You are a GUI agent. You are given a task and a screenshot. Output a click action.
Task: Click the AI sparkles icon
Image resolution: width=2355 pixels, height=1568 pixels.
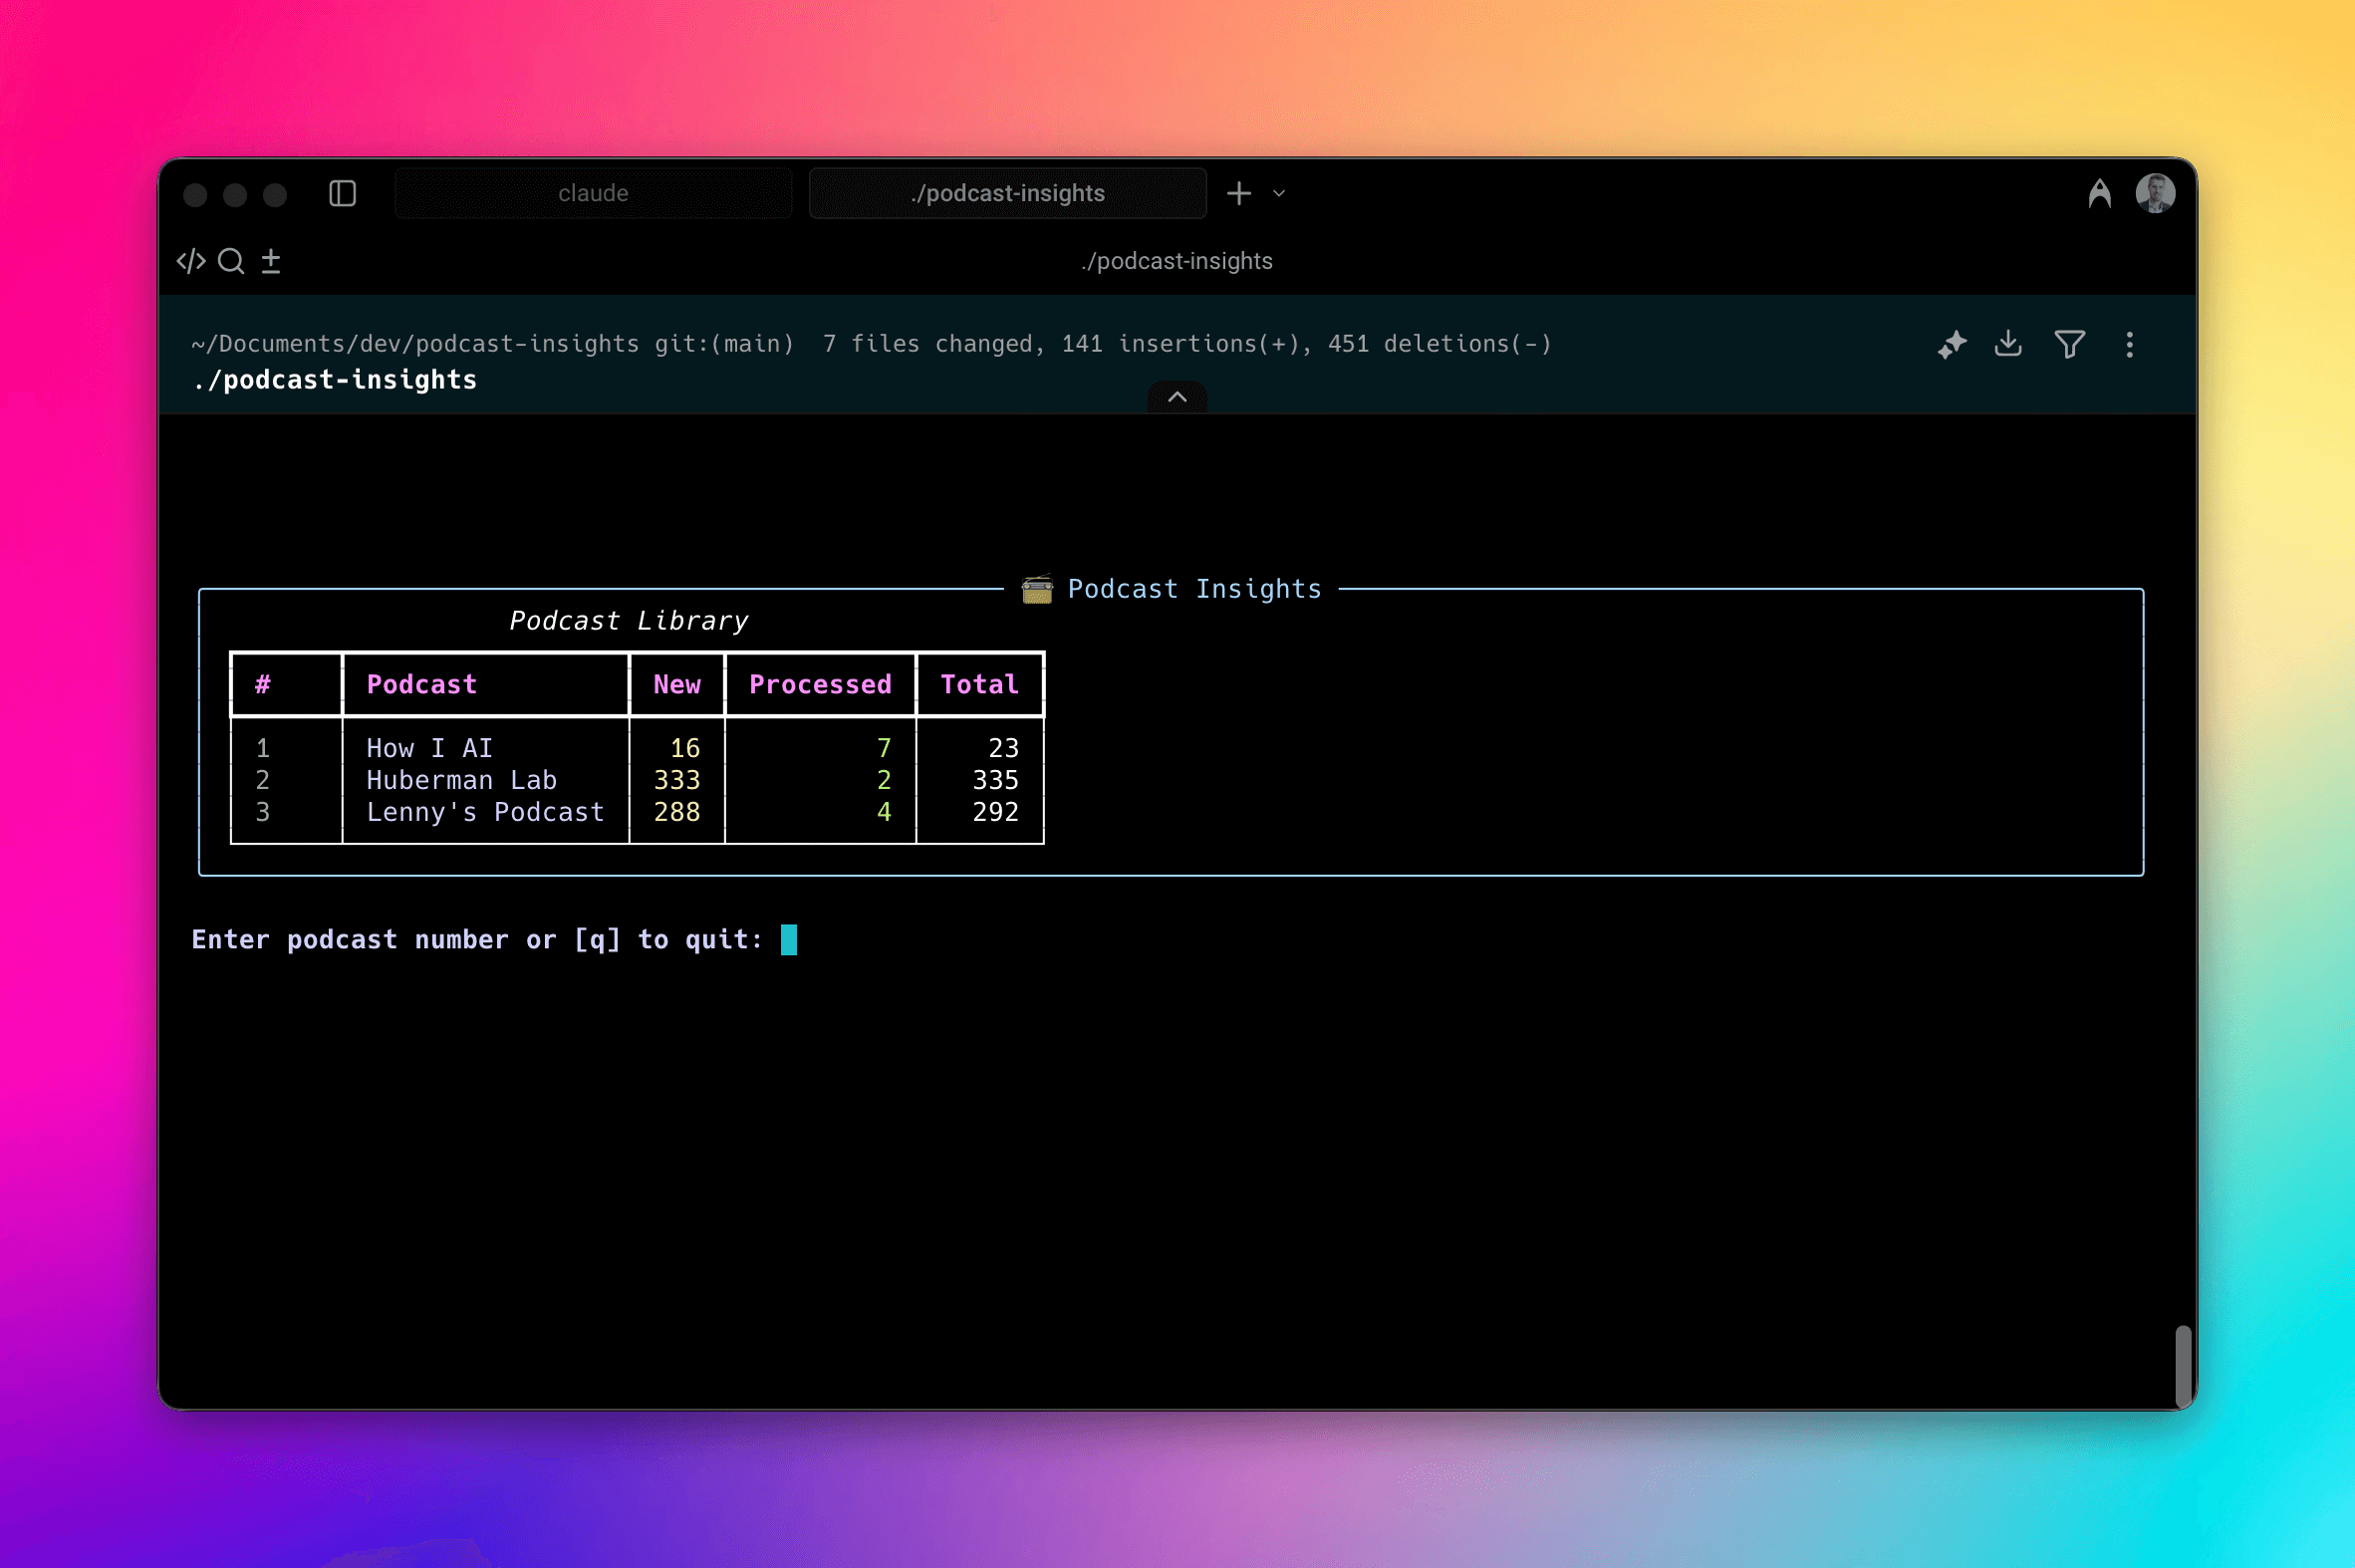(1951, 345)
